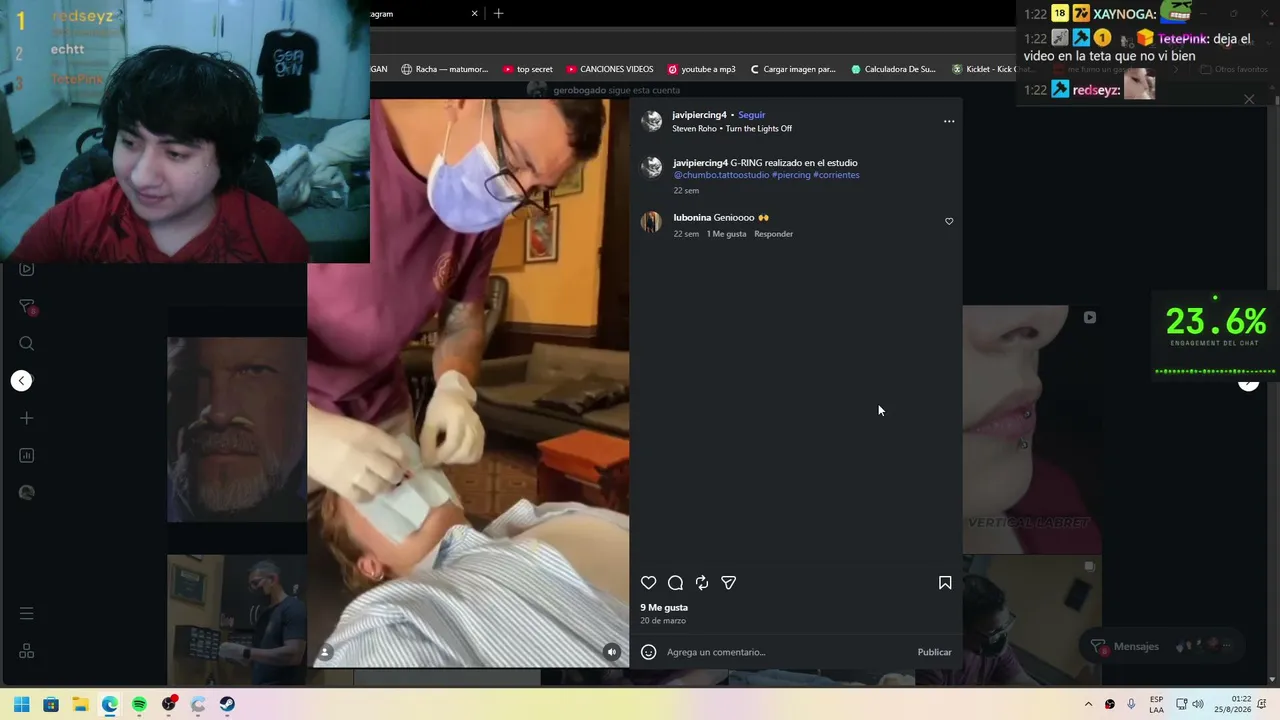Open the notification bell in the taskbar

coord(1264,704)
